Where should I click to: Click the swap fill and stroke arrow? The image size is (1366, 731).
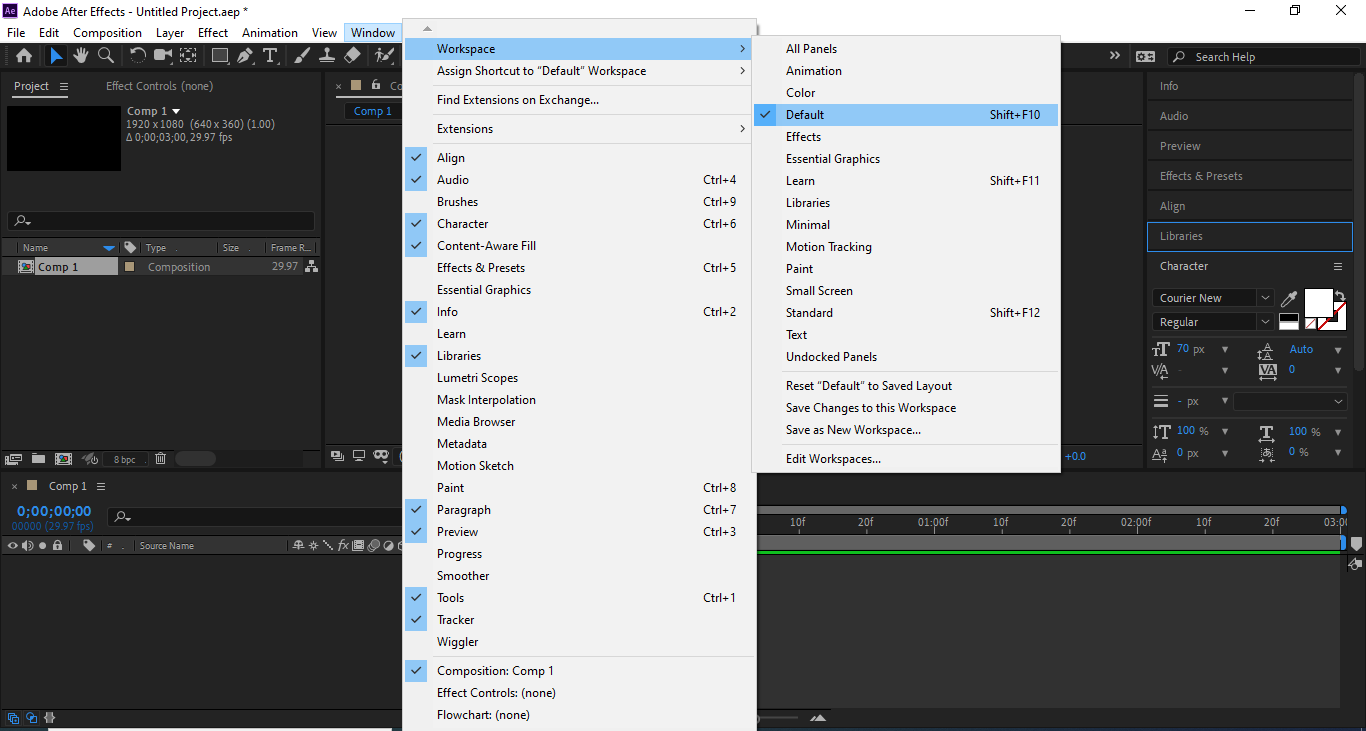pos(1340,295)
